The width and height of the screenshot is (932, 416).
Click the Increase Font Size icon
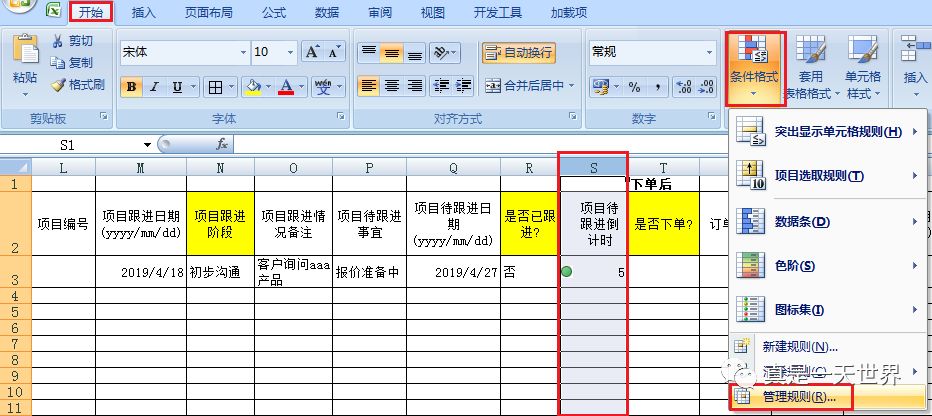(311, 52)
